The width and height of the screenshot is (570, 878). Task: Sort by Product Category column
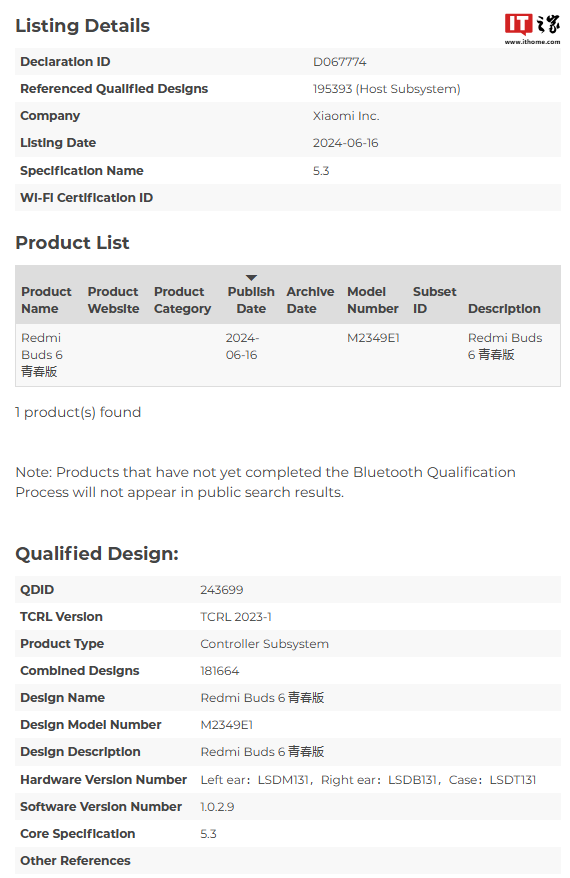pos(182,300)
